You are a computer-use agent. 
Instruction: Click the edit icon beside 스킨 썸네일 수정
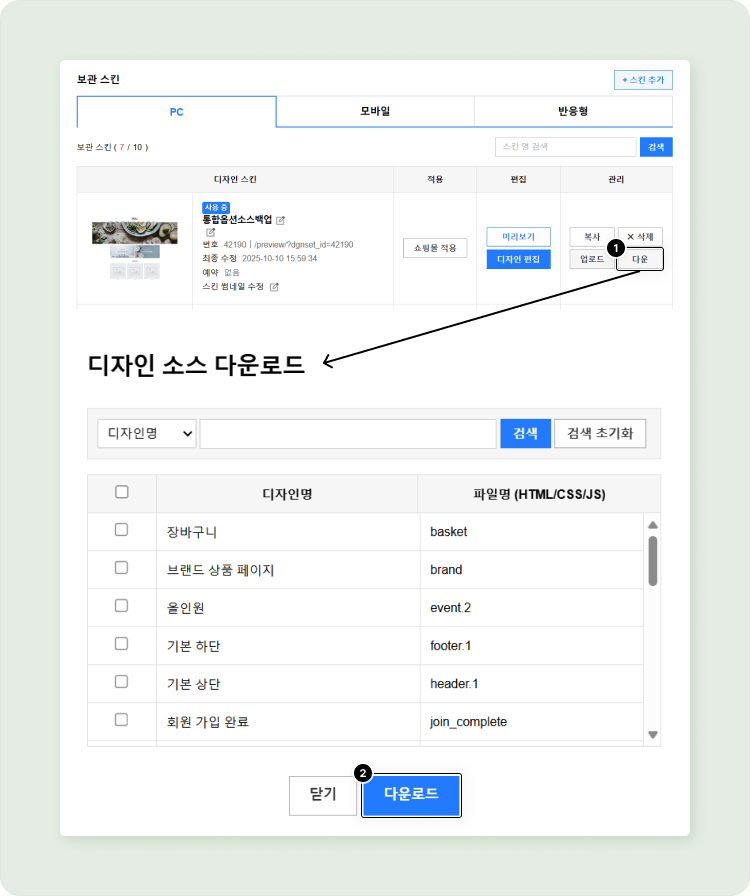[274, 287]
